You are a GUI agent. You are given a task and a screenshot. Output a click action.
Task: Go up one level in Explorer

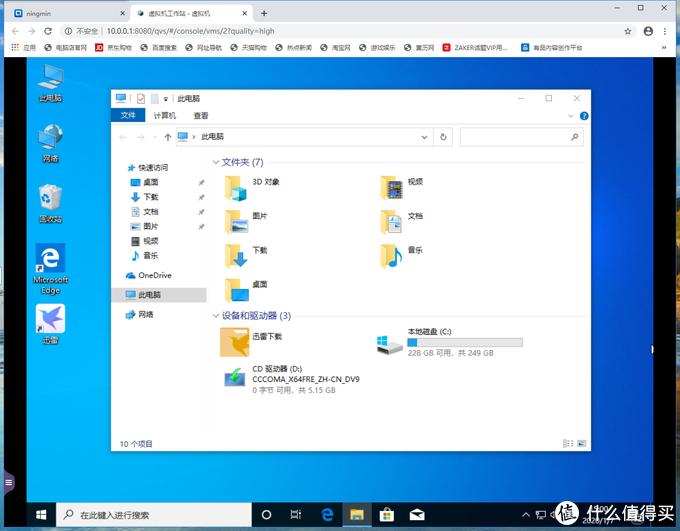(x=168, y=137)
